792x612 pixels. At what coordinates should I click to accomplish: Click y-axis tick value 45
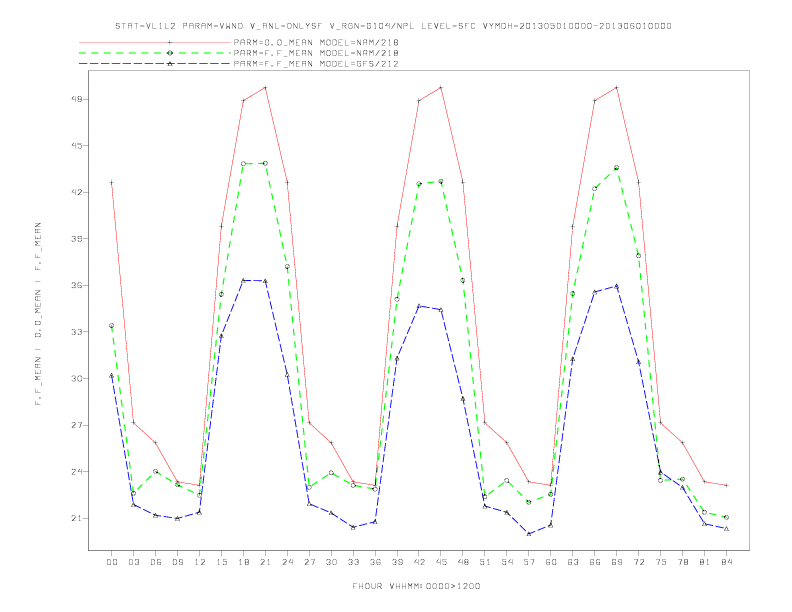76,145
